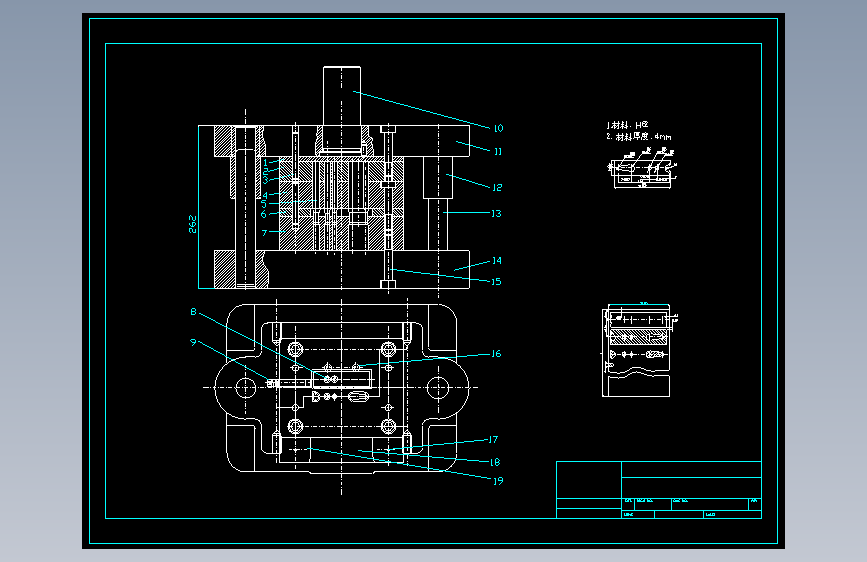The height and width of the screenshot is (562, 867).
Task: Select the callout number 7 label
Action: (x=264, y=233)
